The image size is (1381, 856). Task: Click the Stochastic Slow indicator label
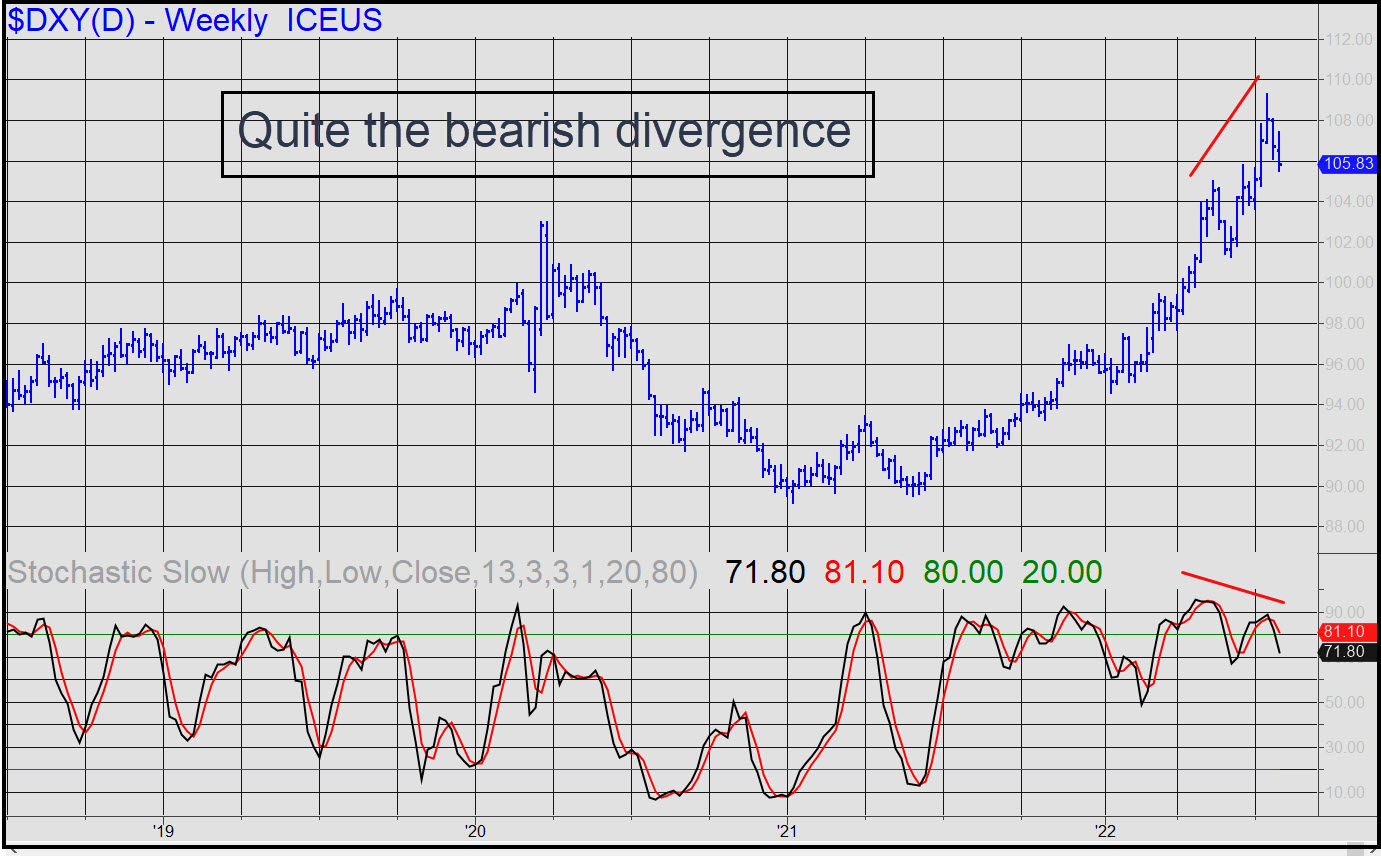pos(352,572)
